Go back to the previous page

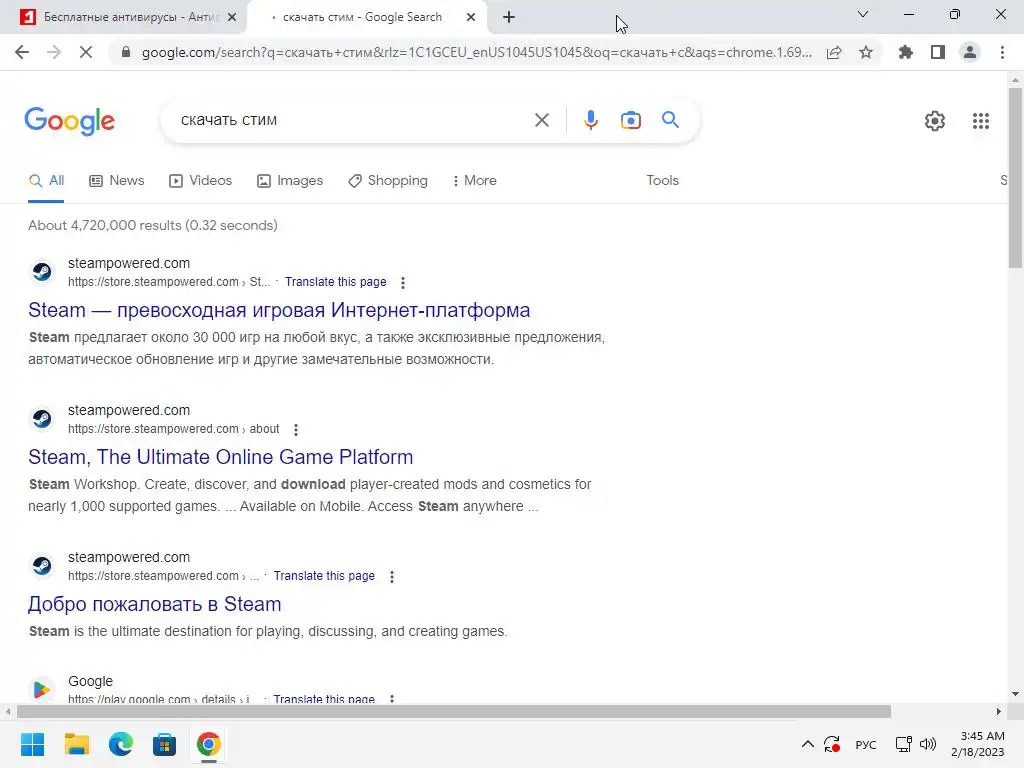pyautogui.click(x=22, y=52)
